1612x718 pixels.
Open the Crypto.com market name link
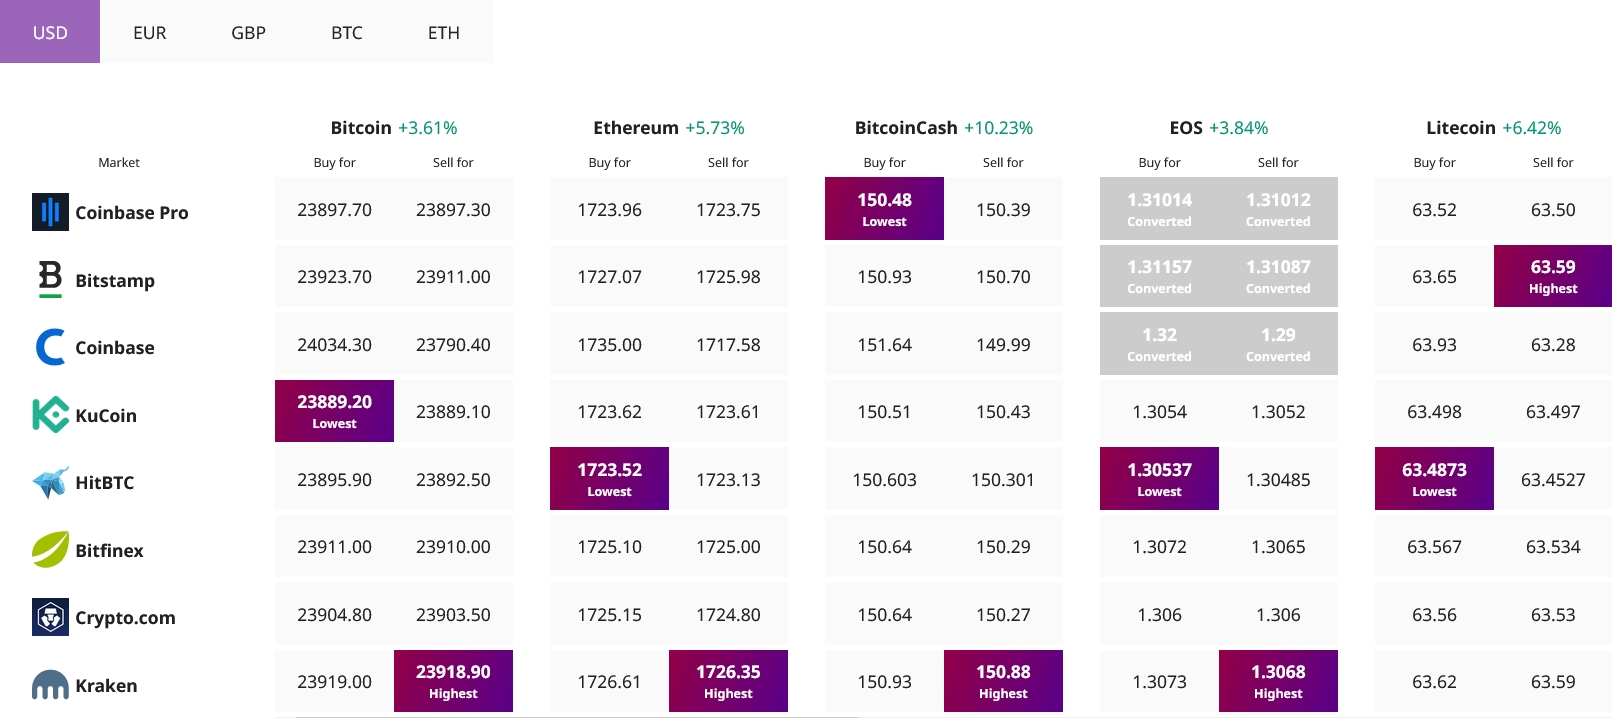click(x=126, y=618)
